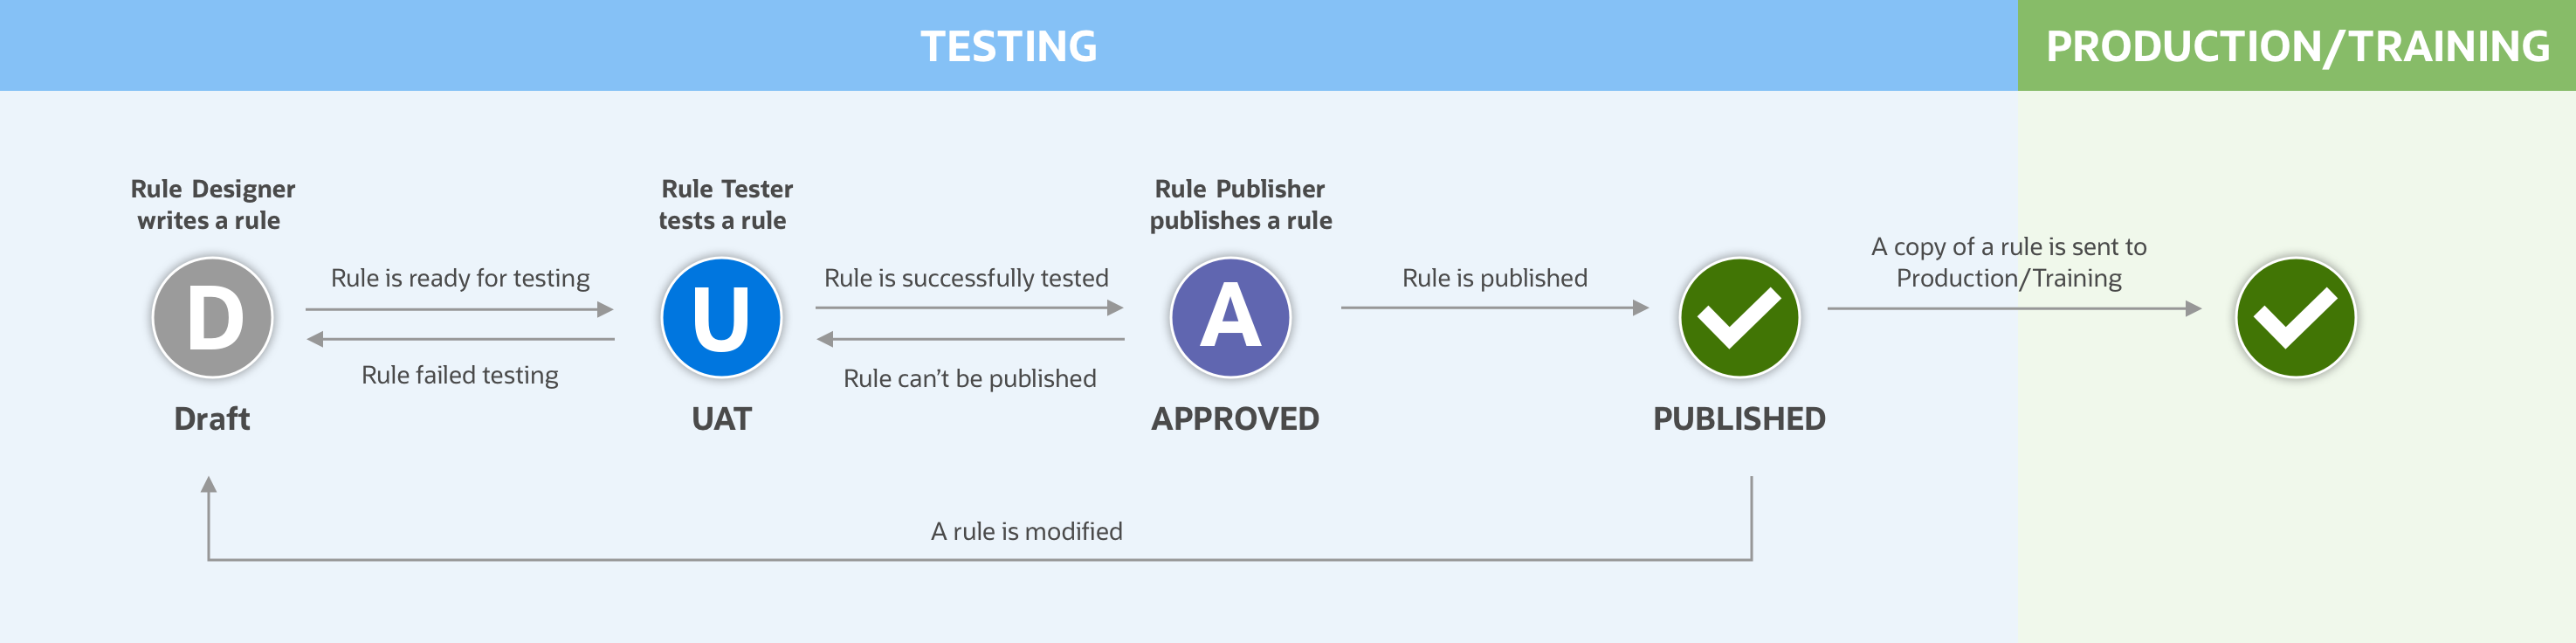Click the 'Rule can't be published' arrow

pos(970,339)
